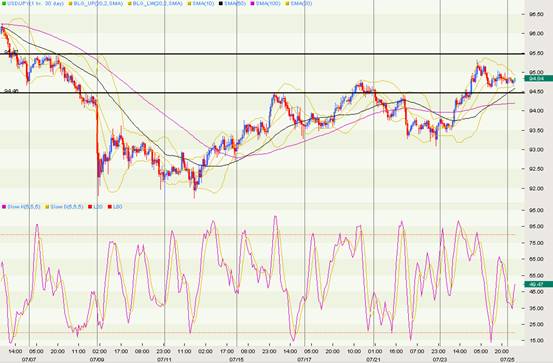
Task: Select the Slow D stochastic legend label
Action: [x=67, y=206]
